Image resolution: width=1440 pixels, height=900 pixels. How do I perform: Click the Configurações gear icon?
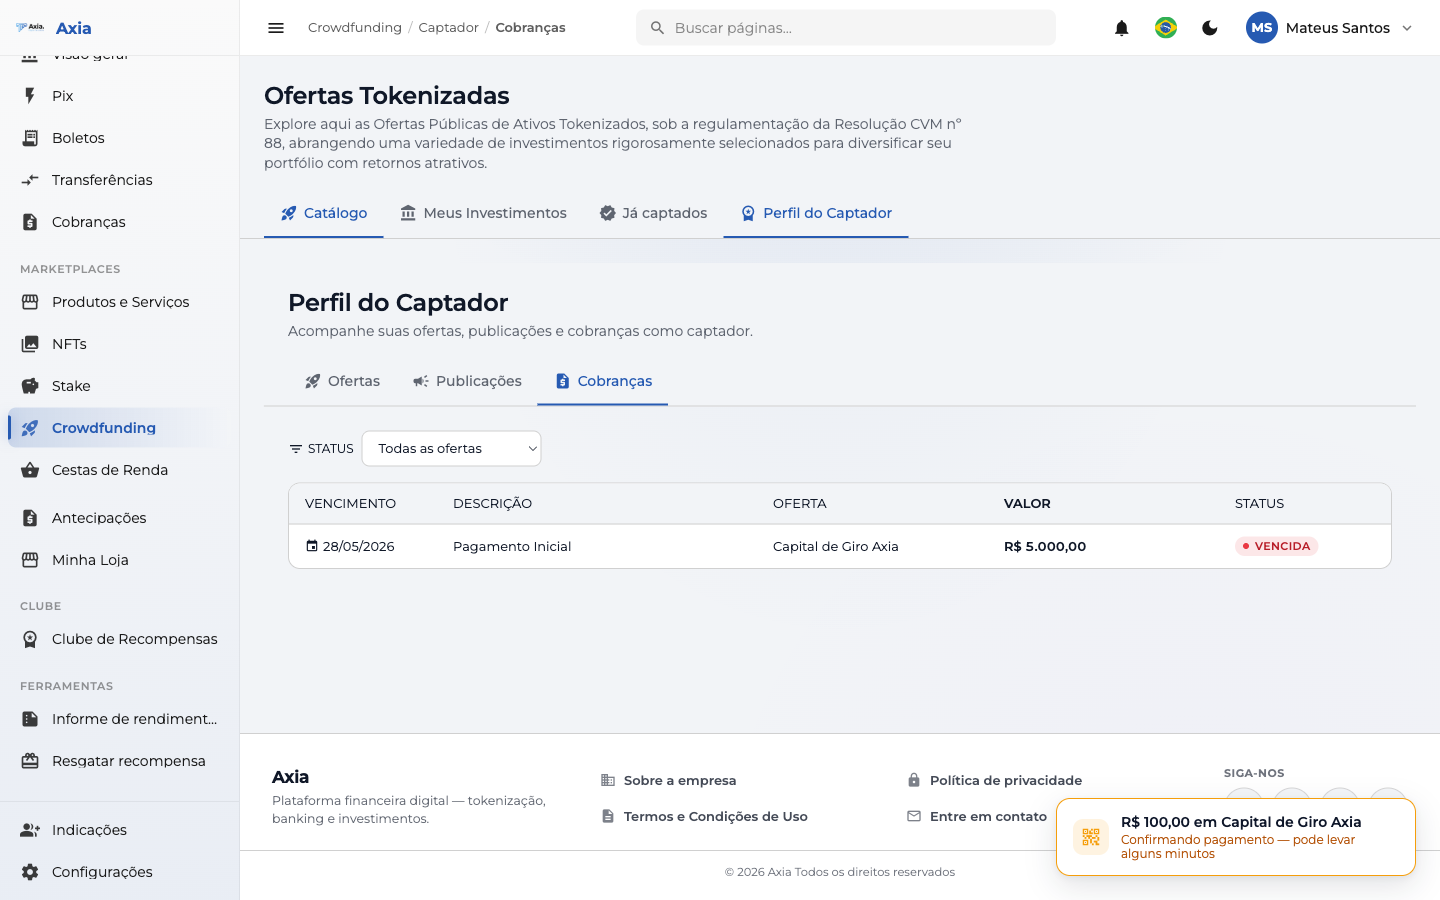click(30, 872)
